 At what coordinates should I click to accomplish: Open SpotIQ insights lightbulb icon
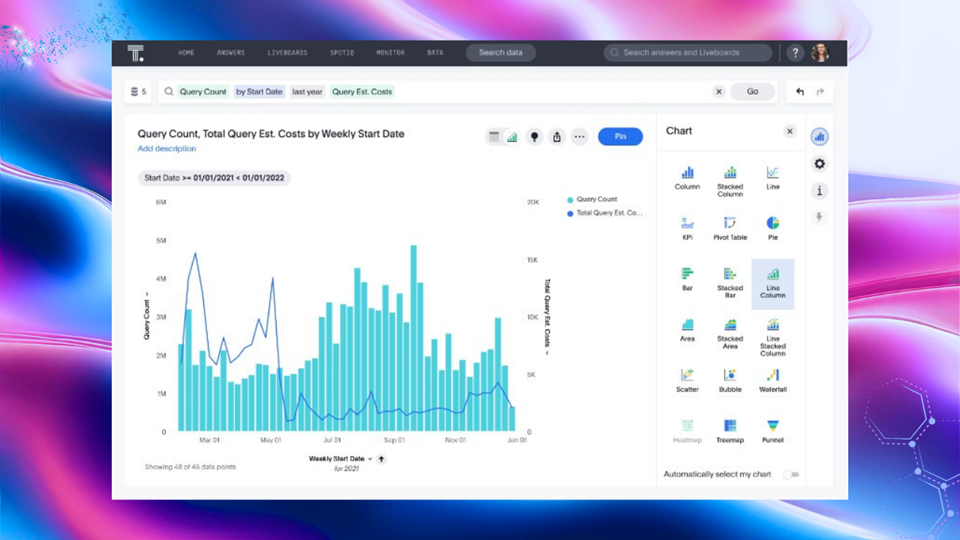click(534, 137)
